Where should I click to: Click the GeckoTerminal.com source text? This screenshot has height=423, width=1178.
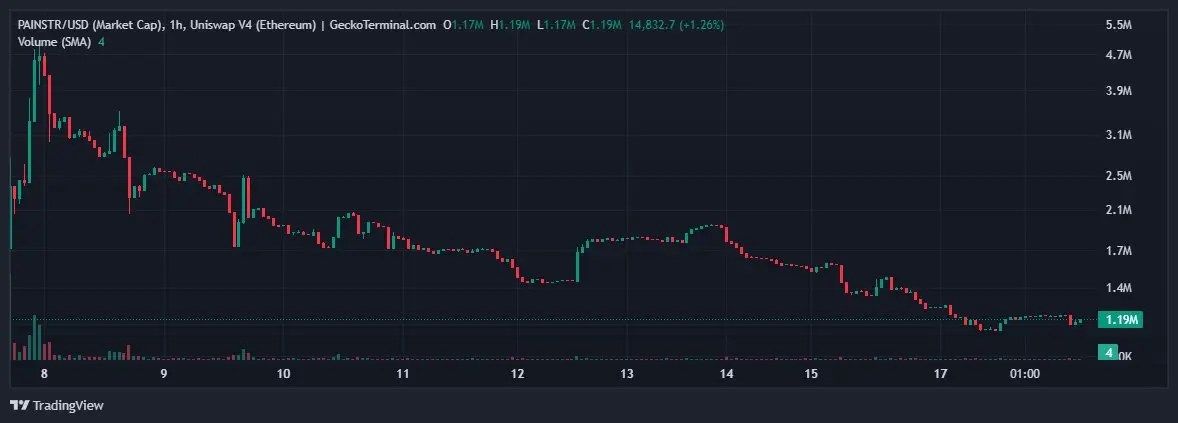[382, 25]
